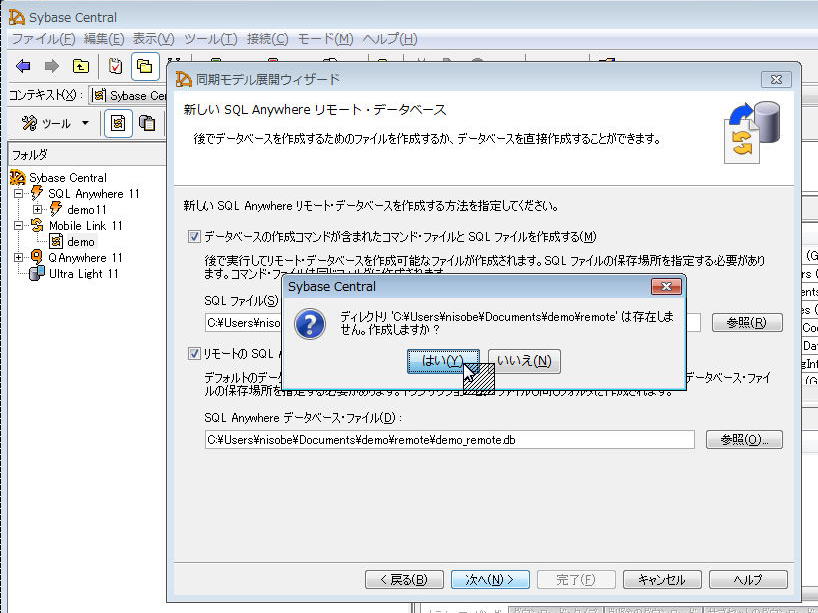Click the Mobile Link 11 sync icon
Image resolution: width=818 pixels, height=613 pixels.
(36, 225)
